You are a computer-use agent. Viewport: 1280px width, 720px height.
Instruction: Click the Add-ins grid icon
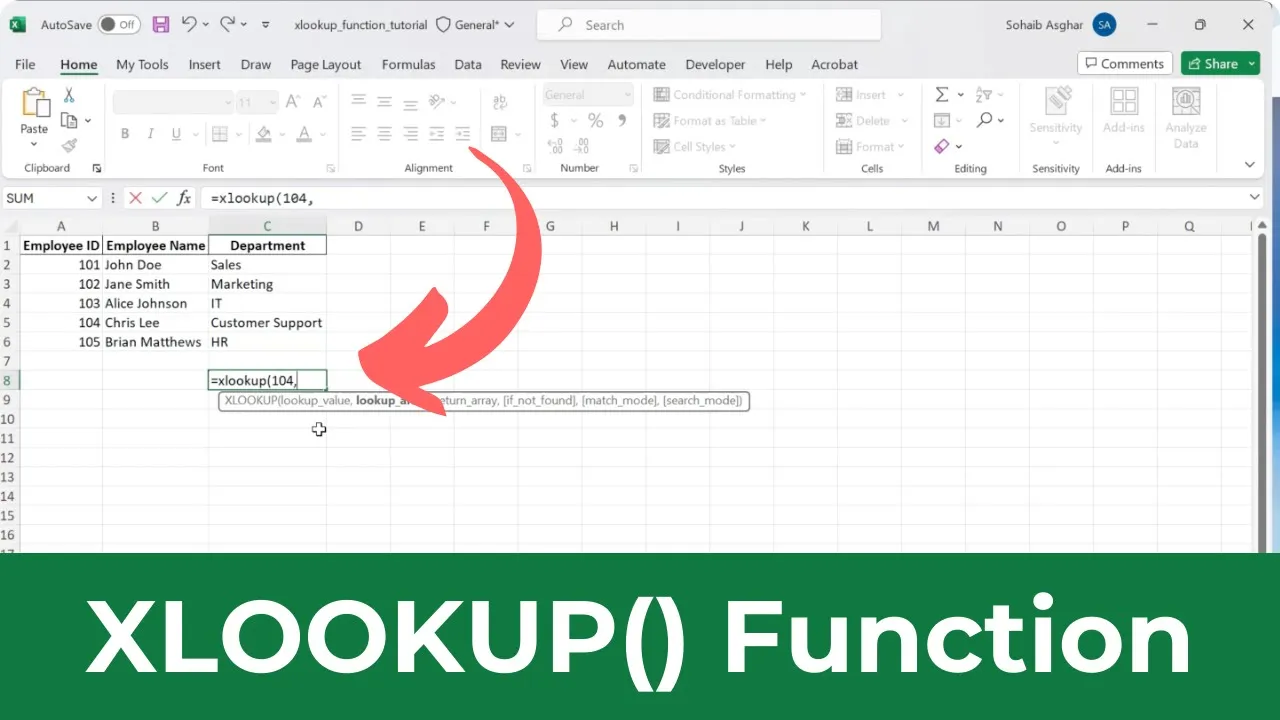pos(1124,102)
